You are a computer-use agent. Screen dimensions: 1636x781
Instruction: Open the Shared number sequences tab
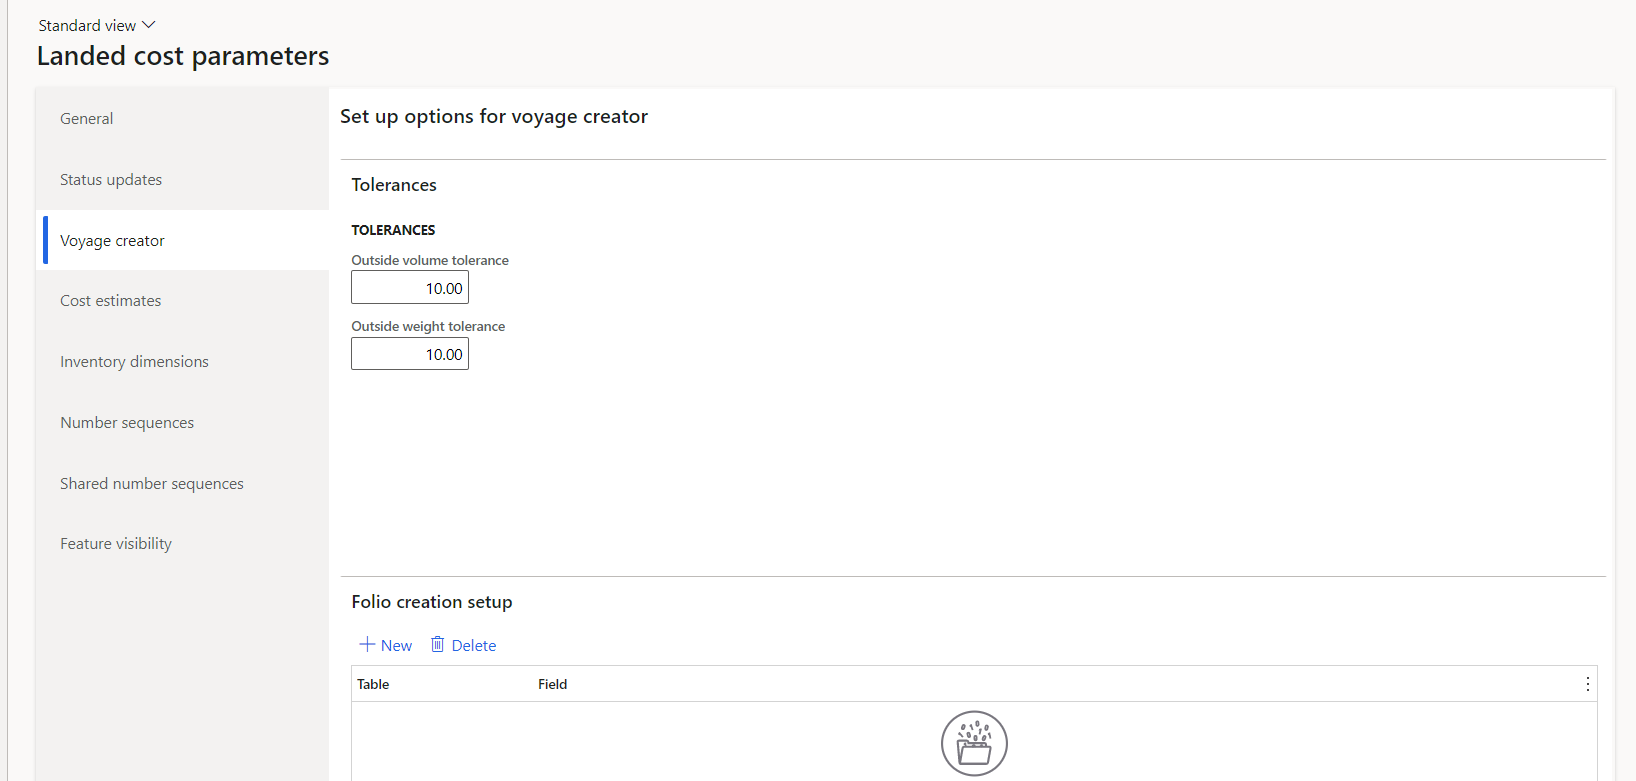tap(152, 484)
